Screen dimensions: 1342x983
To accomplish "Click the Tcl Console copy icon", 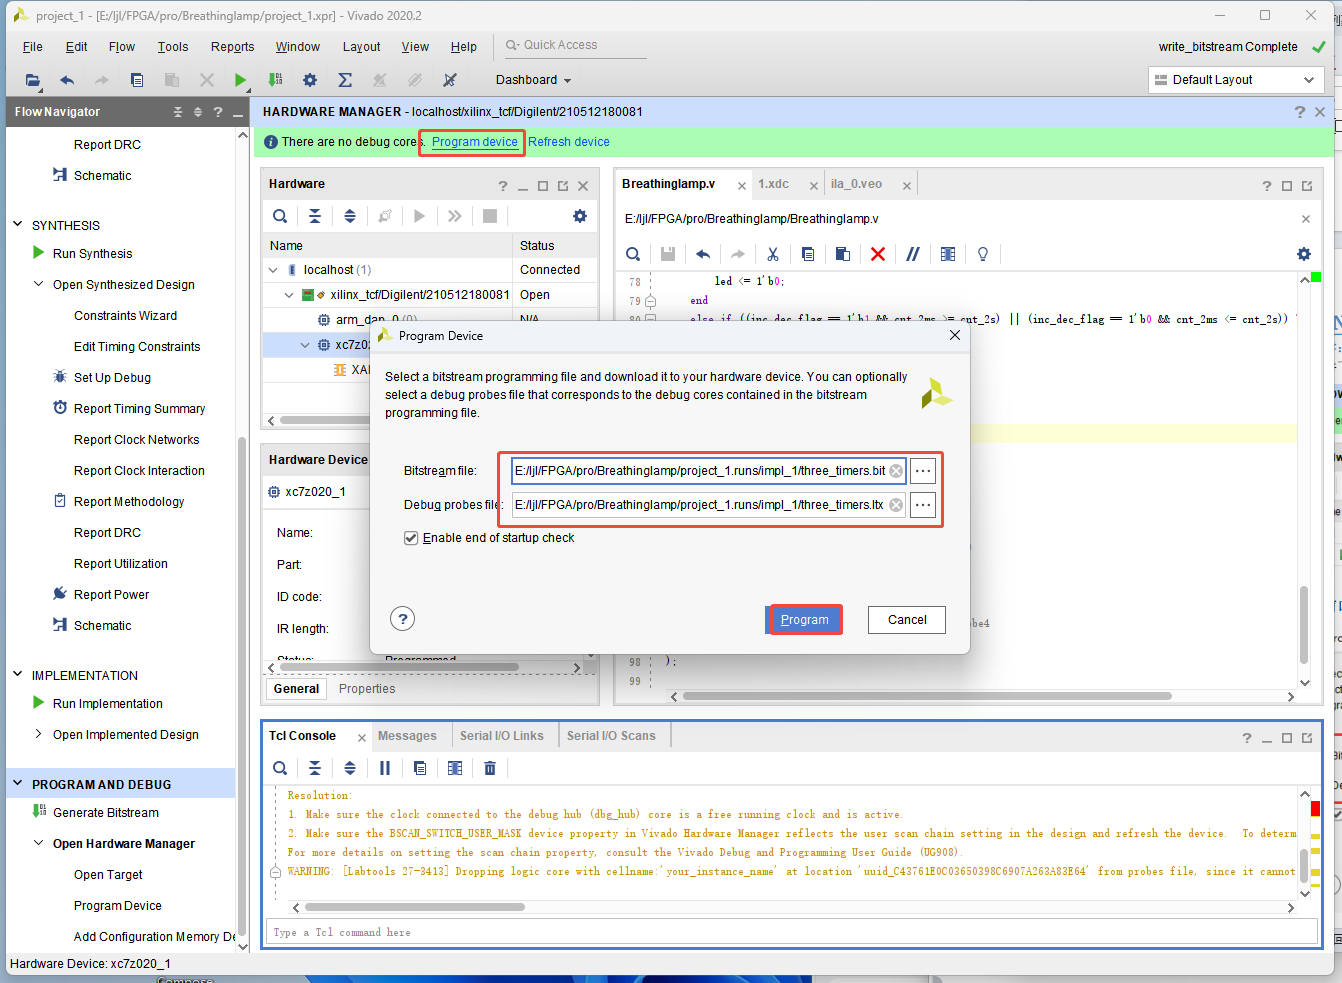I will pos(420,768).
